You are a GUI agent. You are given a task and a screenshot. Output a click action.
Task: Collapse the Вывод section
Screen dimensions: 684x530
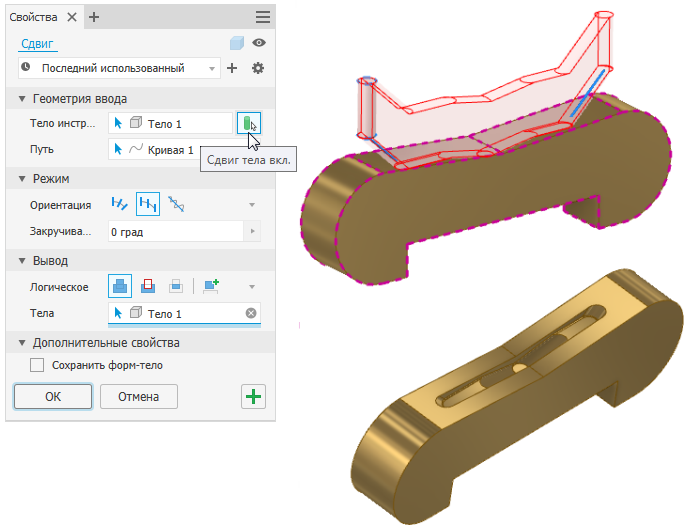pyautogui.click(x=22, y=261)
